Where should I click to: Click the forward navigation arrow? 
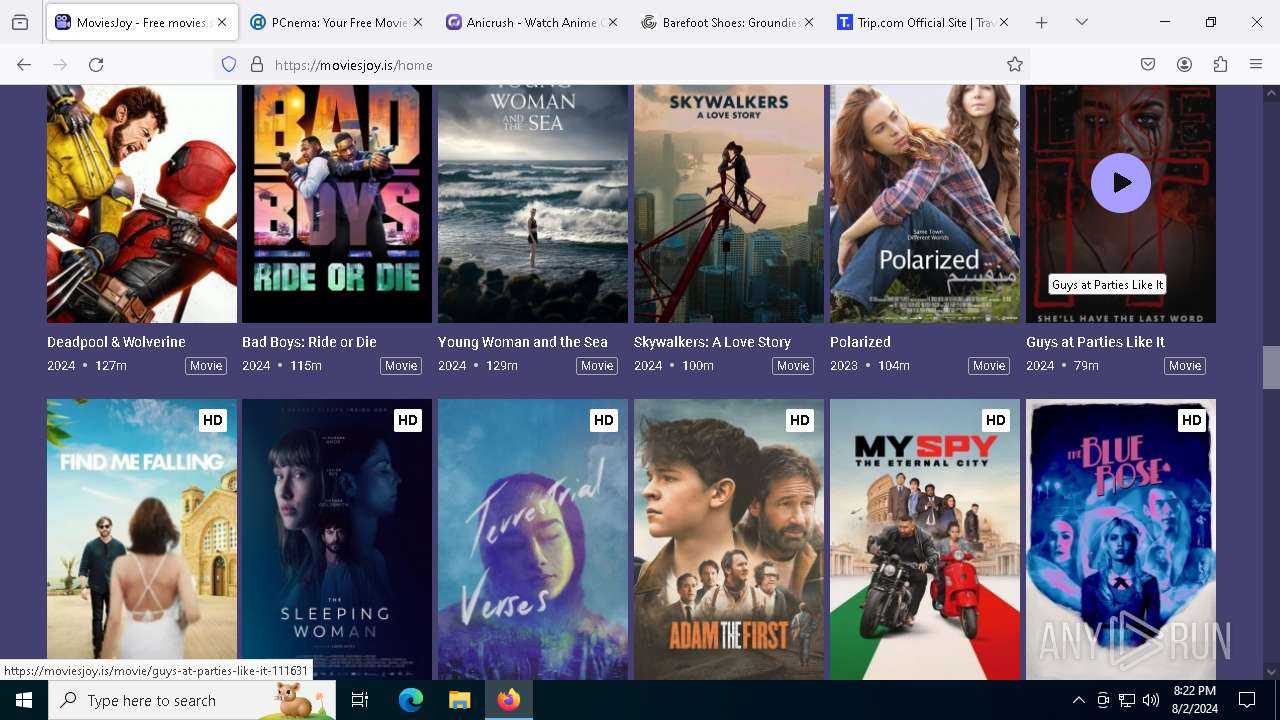(x=60, y=64)
